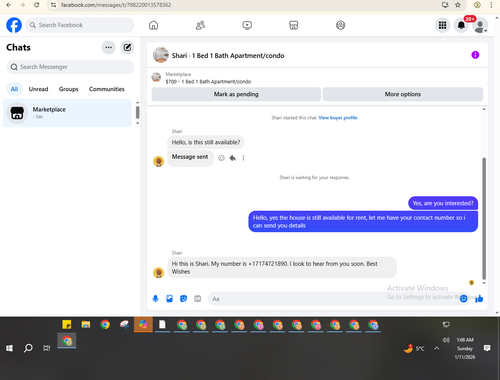Click chat list scrollbar thumb
The height and width of the screenshot is (380, 500).
(137, 112)
